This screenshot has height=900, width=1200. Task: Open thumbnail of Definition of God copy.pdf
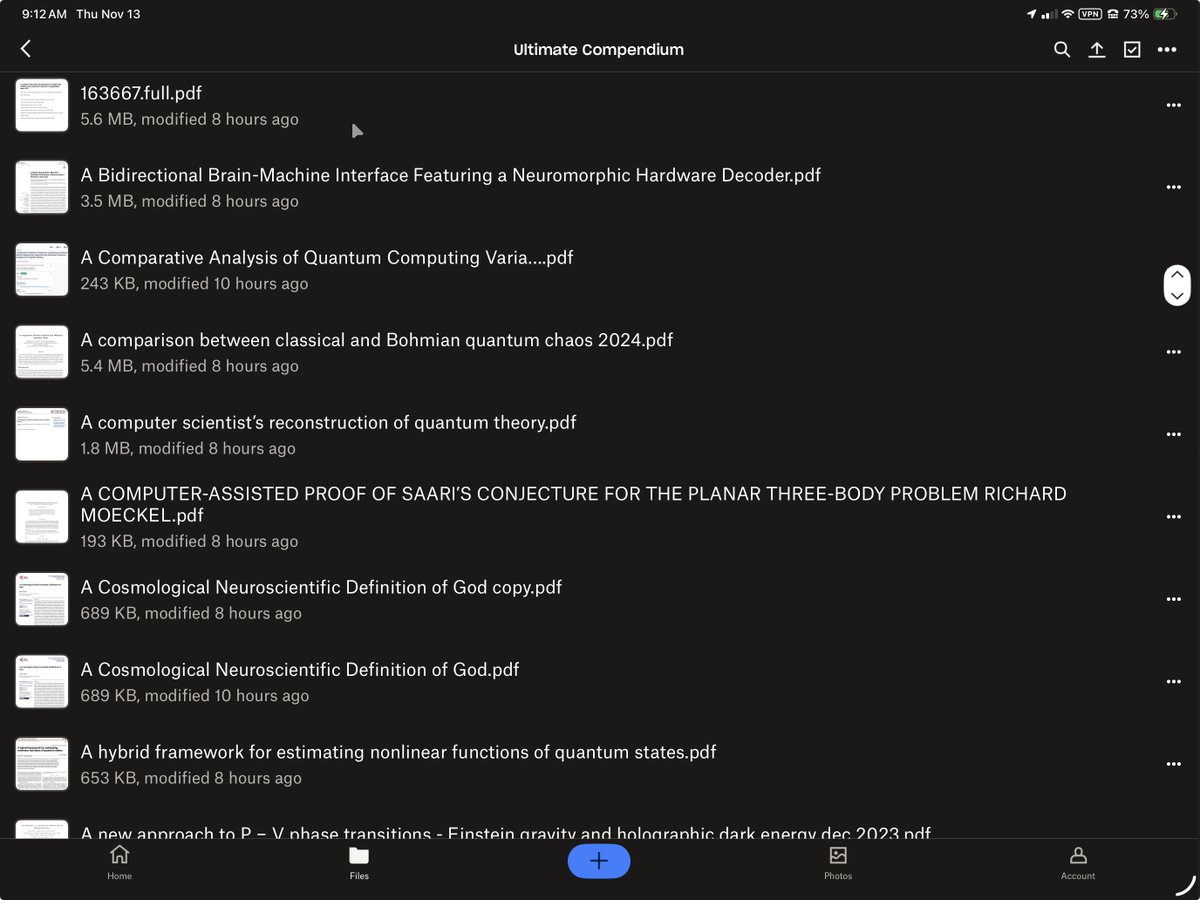(x=42, y=599)
